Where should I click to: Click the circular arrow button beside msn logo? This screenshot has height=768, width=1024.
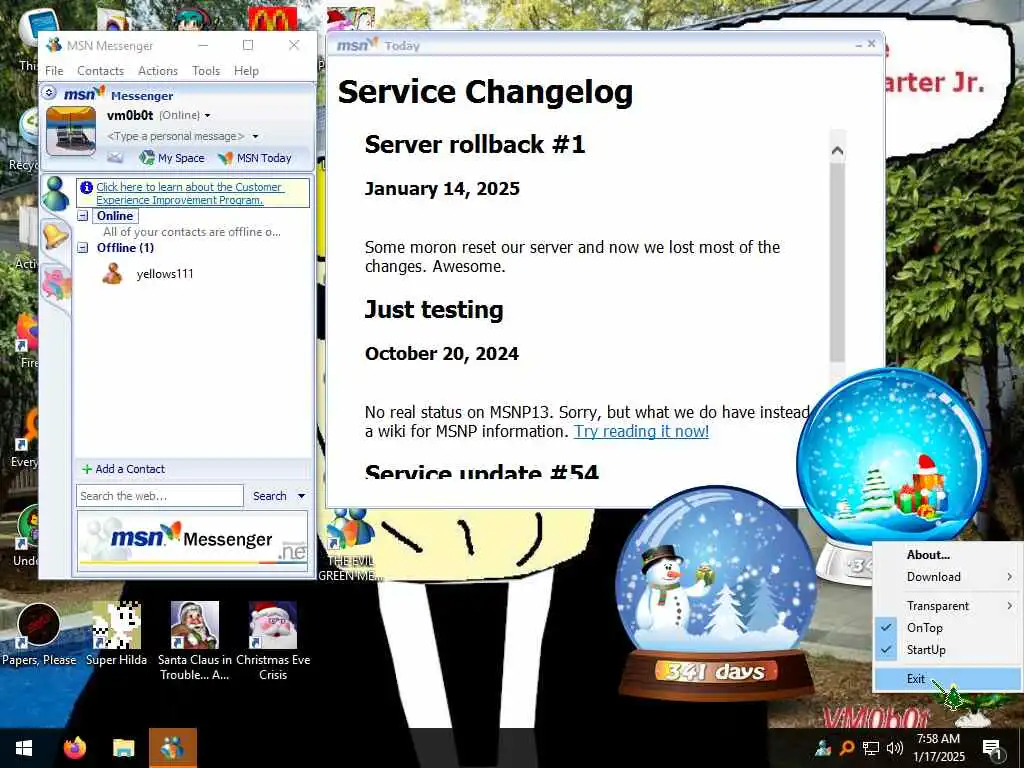point(49,93)
